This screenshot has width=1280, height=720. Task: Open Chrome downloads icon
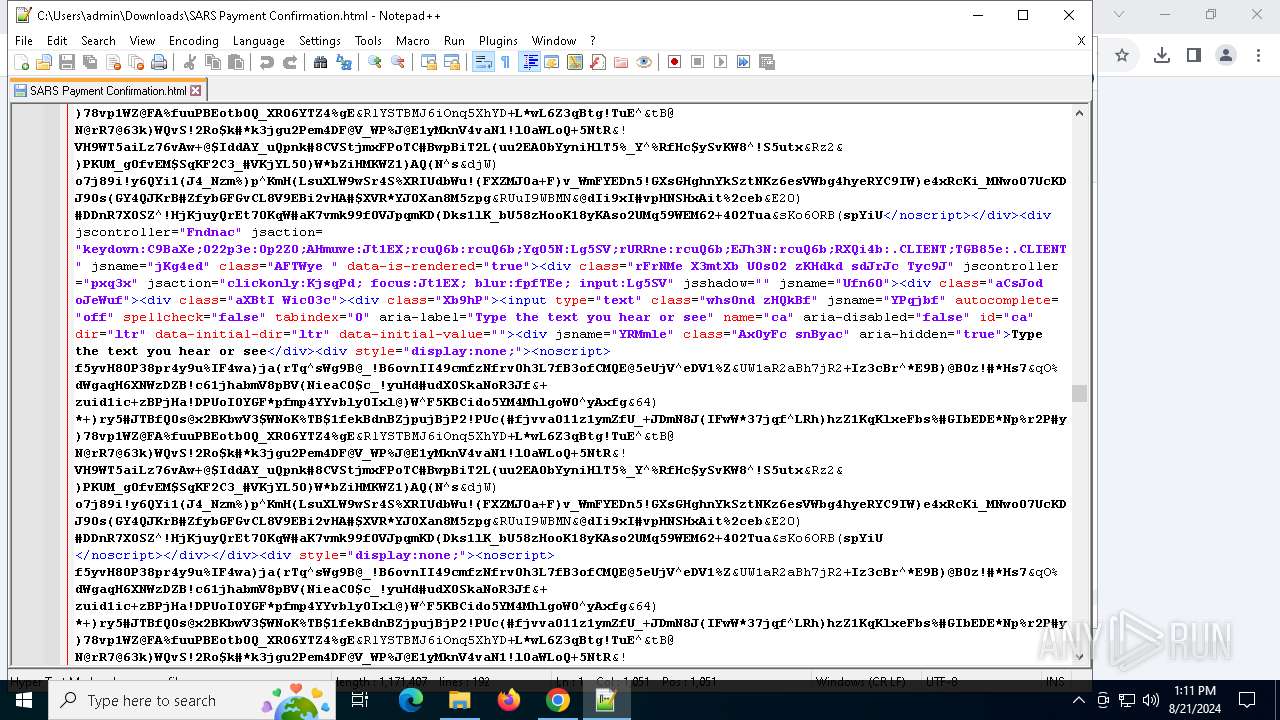(x=1162, y=55)
